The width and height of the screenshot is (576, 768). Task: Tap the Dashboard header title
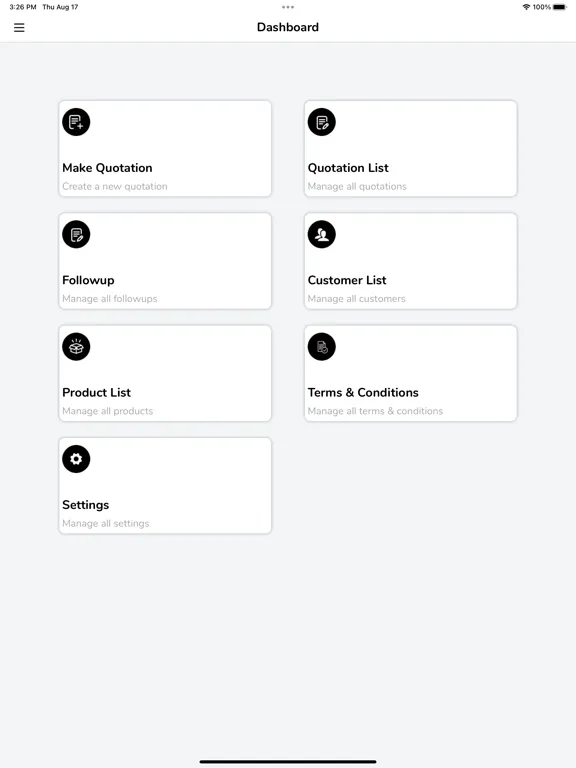coord(288,27)
